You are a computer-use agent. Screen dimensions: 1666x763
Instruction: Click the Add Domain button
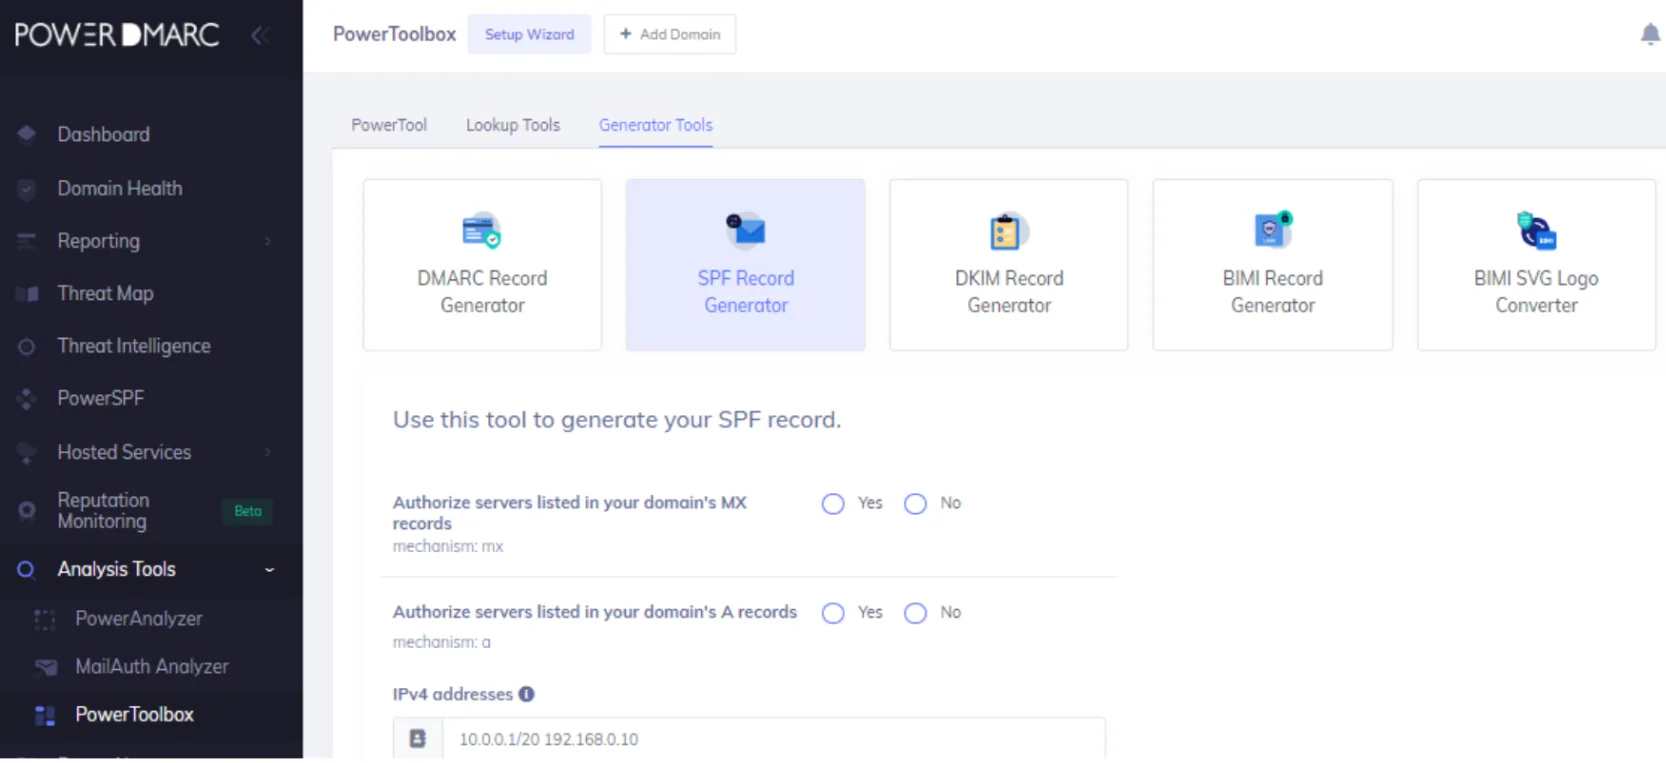670,34
